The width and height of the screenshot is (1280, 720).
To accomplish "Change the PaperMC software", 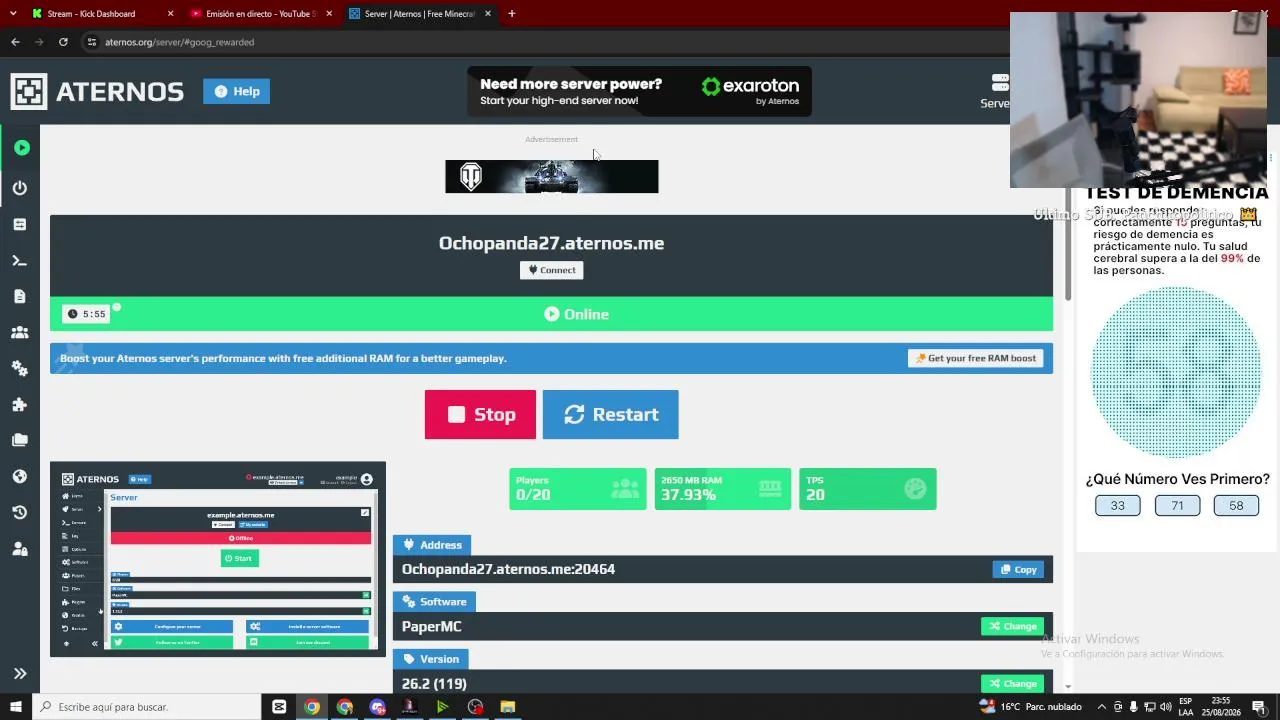I will [1013, 626].
